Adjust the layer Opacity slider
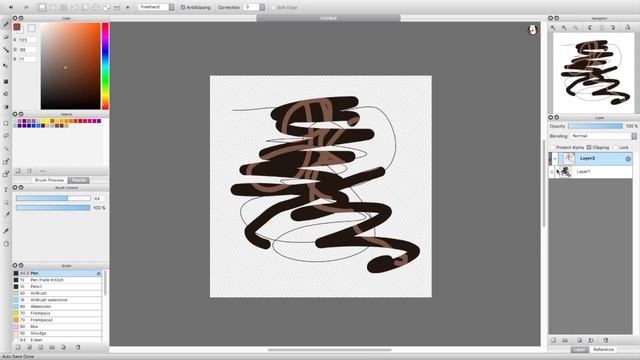 coord(596,126)
